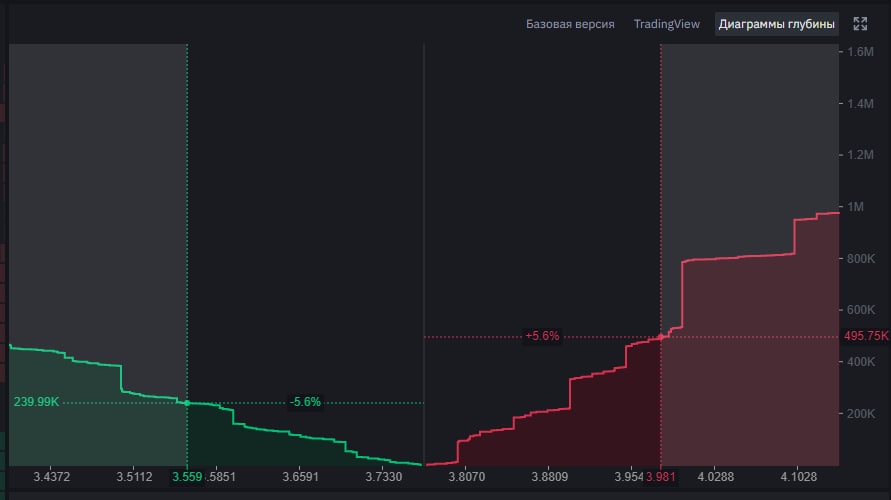Click the 1.4M volume axis label

click(860, 103)
